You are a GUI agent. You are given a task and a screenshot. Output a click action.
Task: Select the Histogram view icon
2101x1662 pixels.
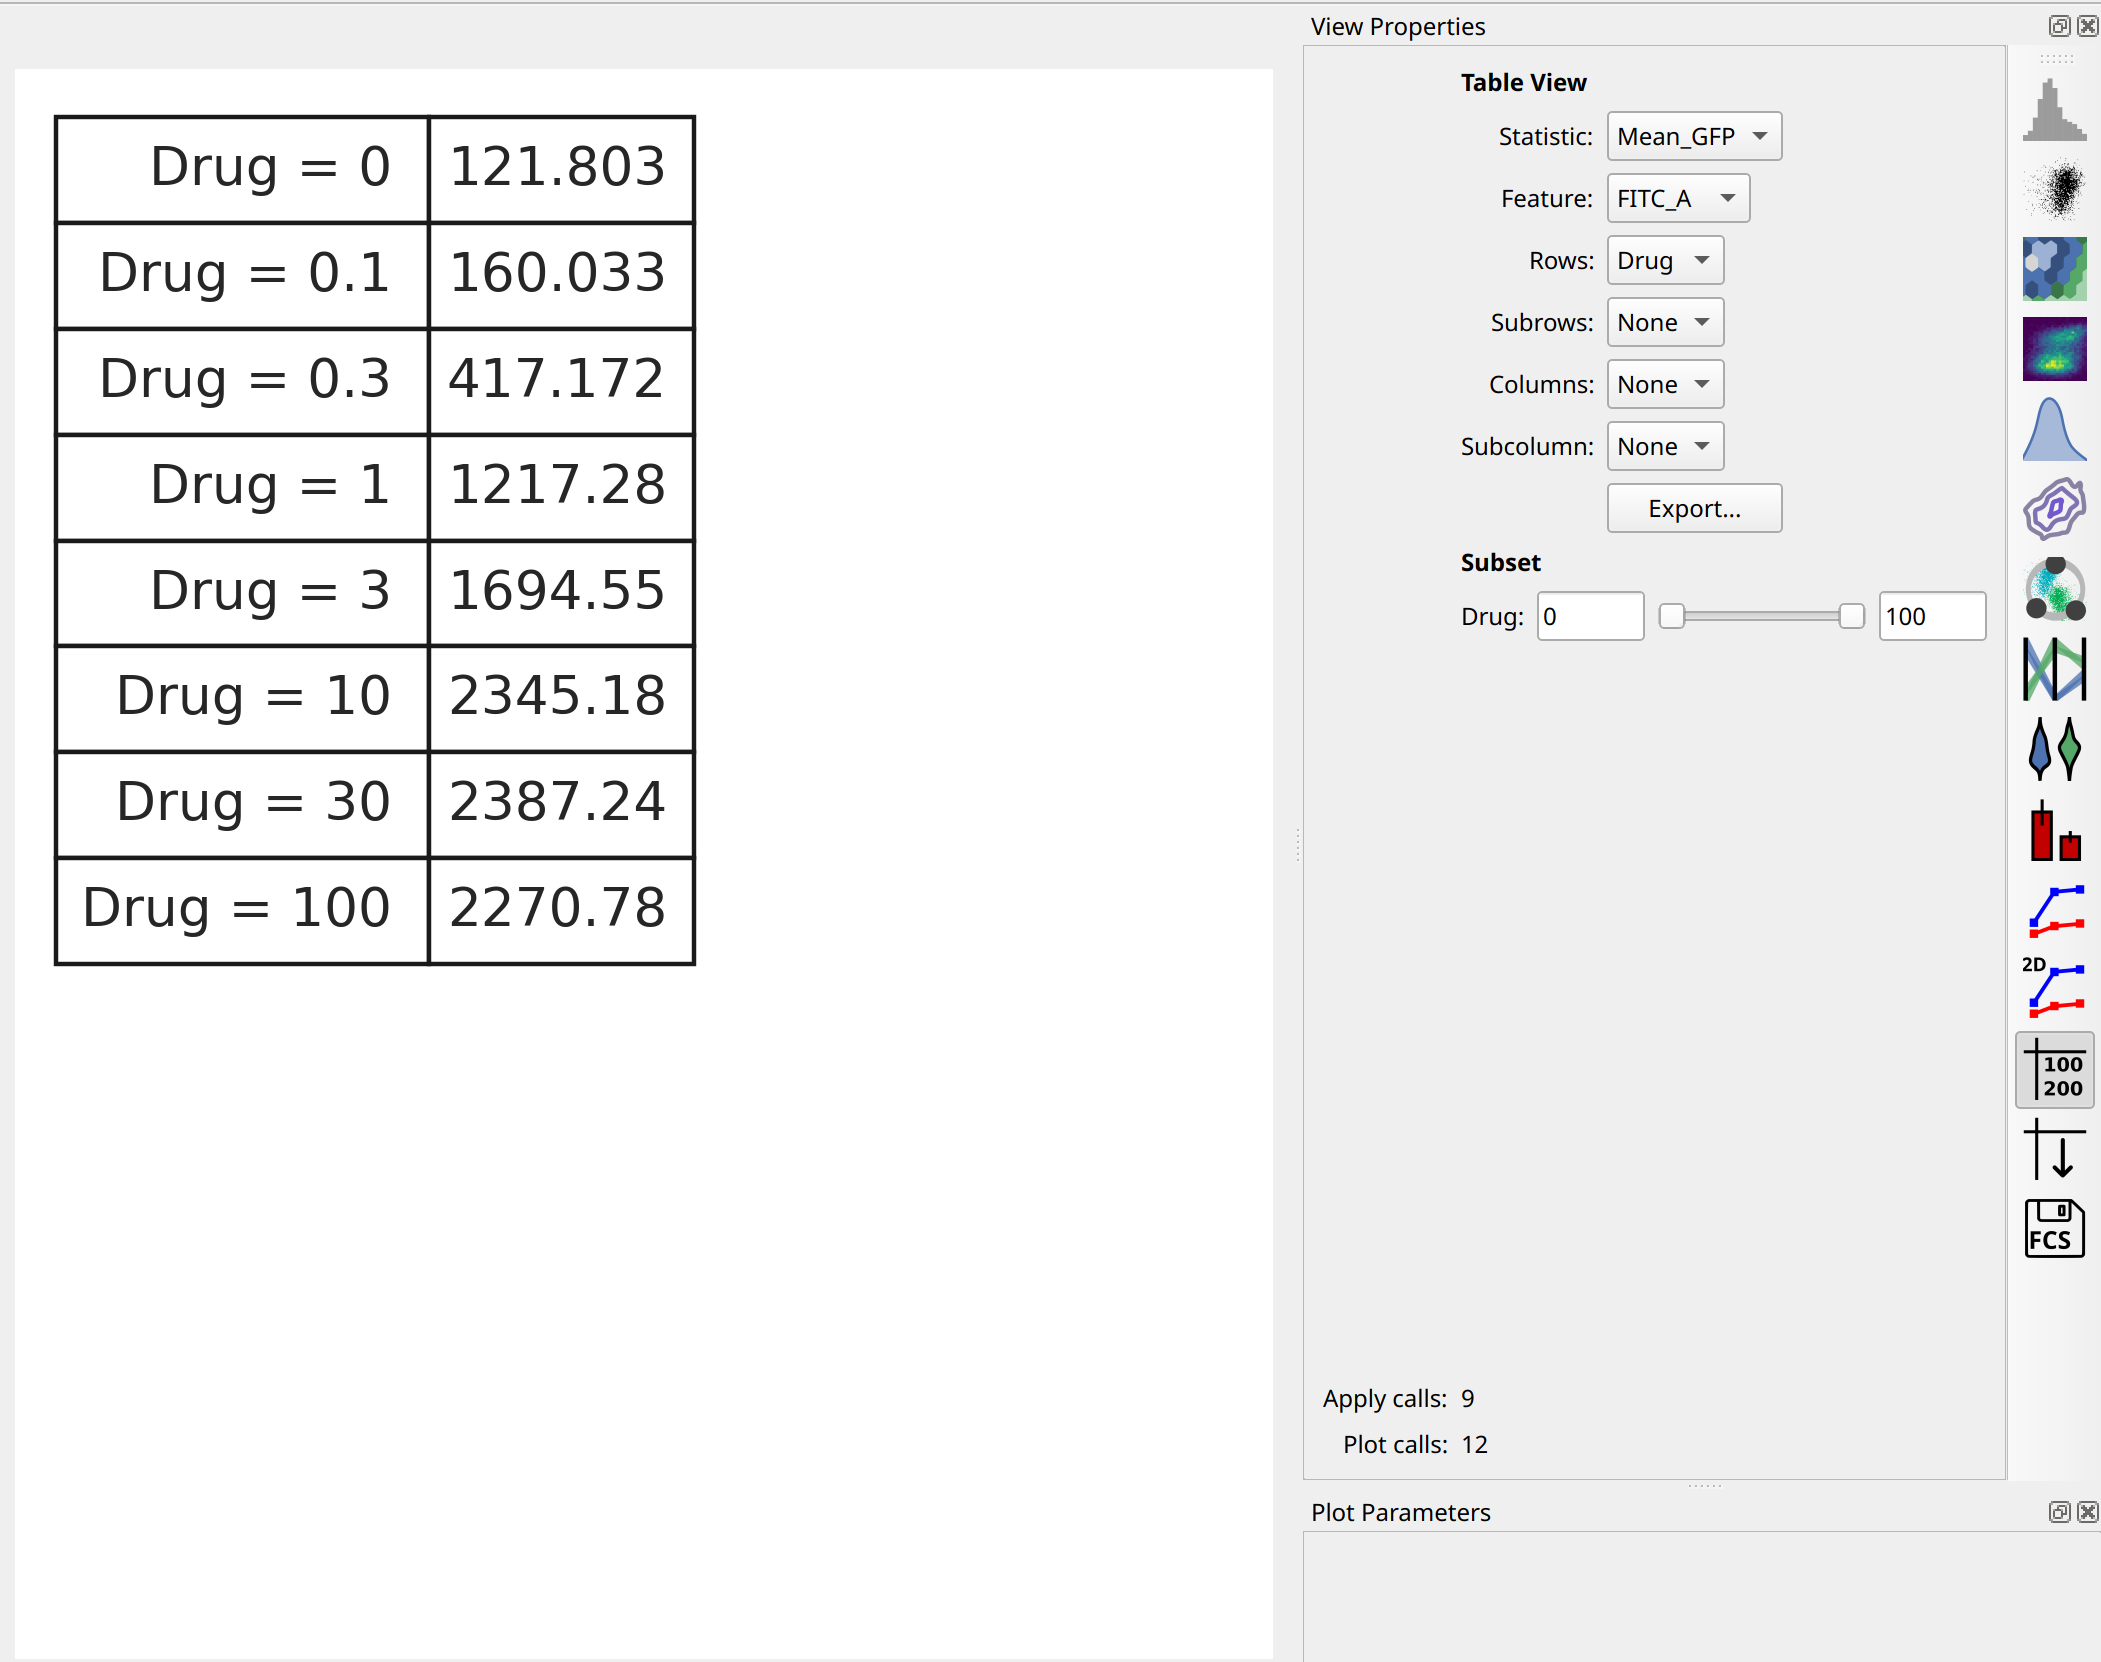click(2054, 110)
